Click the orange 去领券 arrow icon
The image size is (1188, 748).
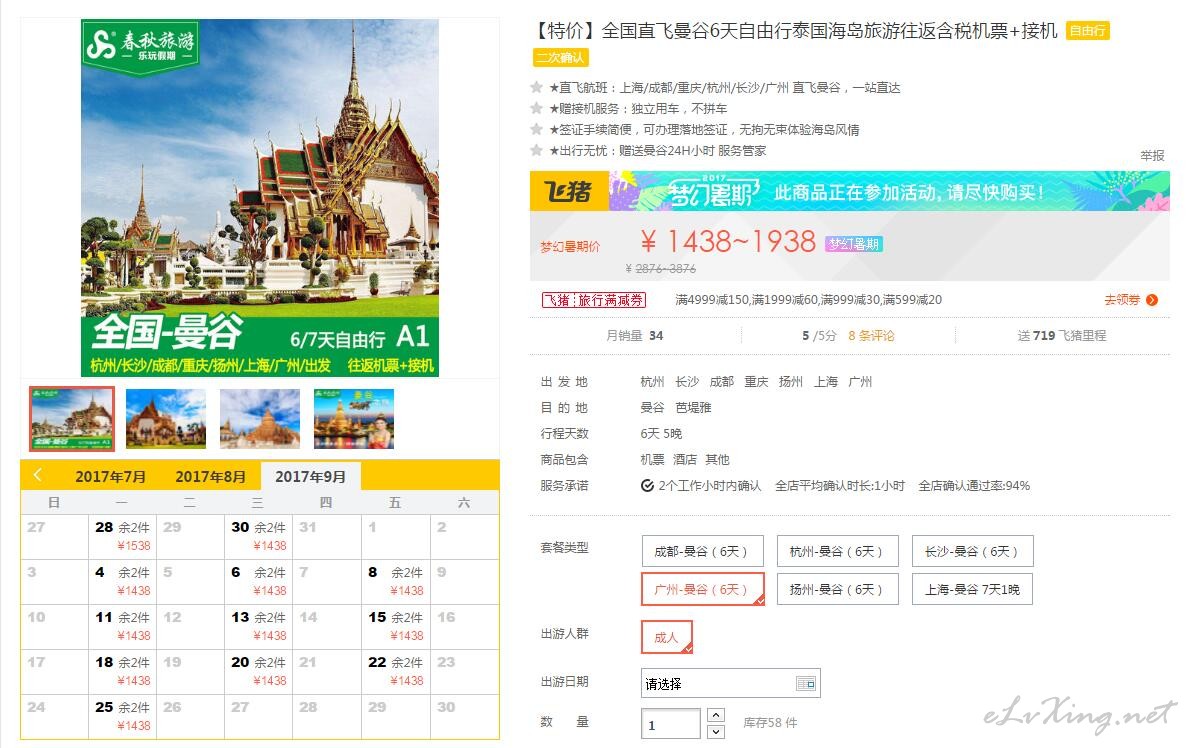1152,300
